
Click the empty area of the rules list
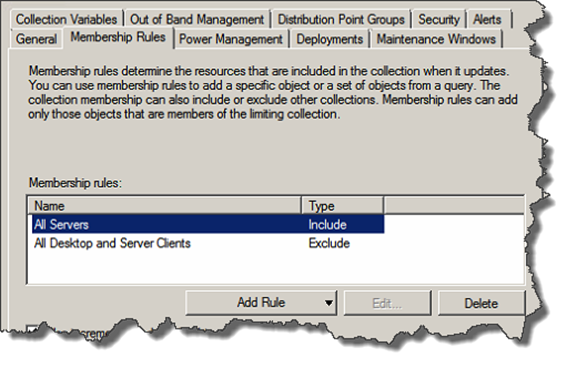276,269
